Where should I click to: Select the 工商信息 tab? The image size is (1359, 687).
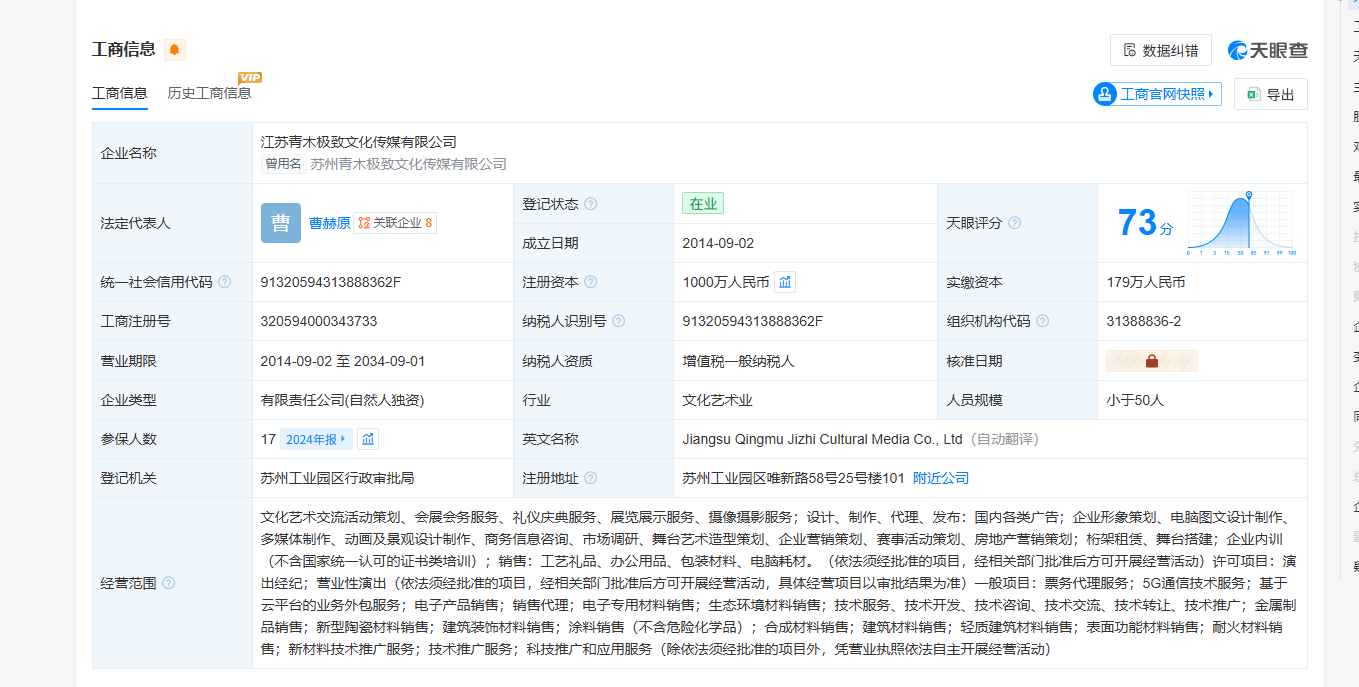pyautogui.click(x=120, y=93)
